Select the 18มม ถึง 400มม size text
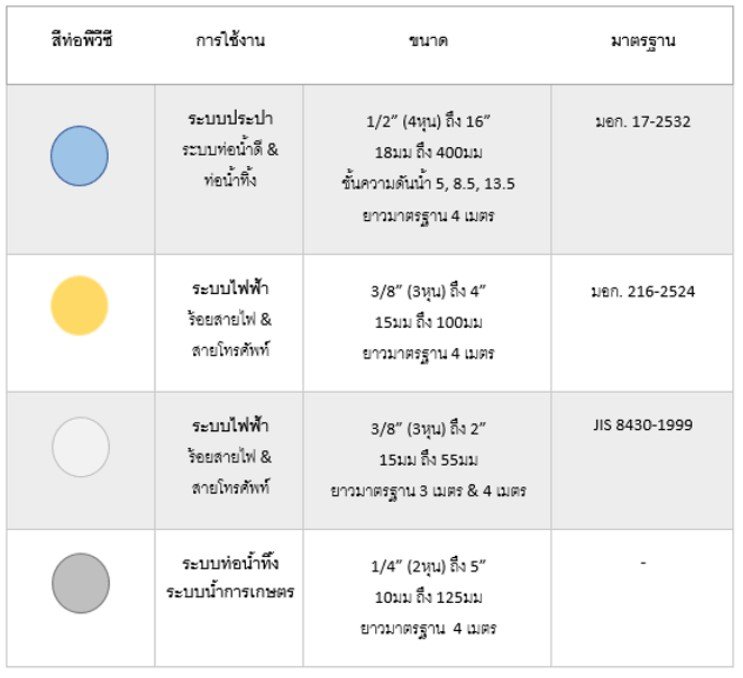This screenshot has width=743, height=678. pyautogui.click(x=427, y=153)
